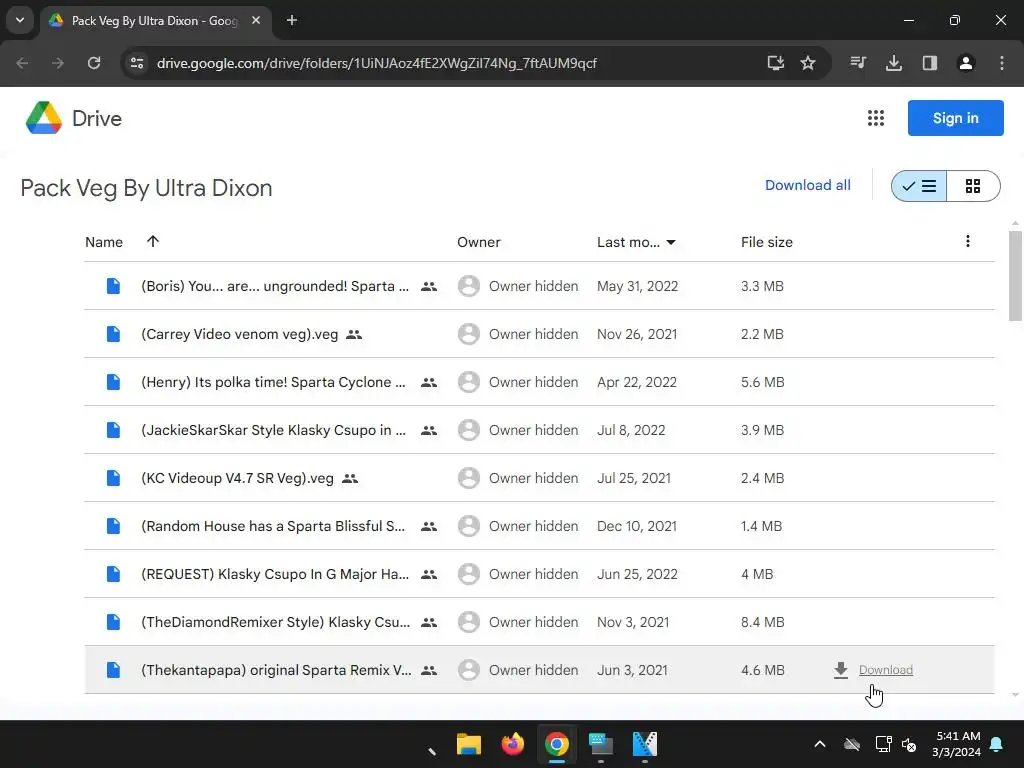1024x768 pixels.
Task: Close the Pack Veg By Ultra Dixon tab
Action: click(256, 20)
